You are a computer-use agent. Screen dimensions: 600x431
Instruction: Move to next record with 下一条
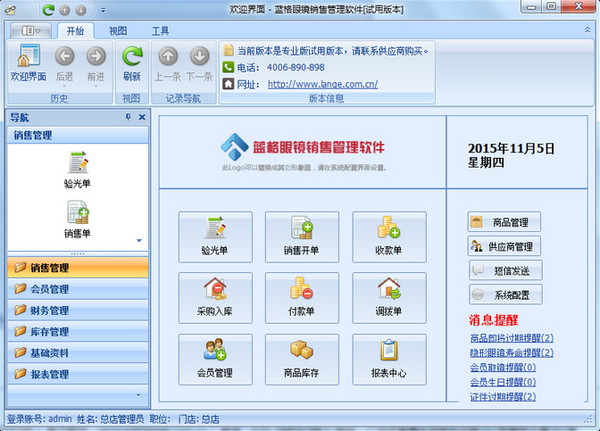[x=199, y=63]
